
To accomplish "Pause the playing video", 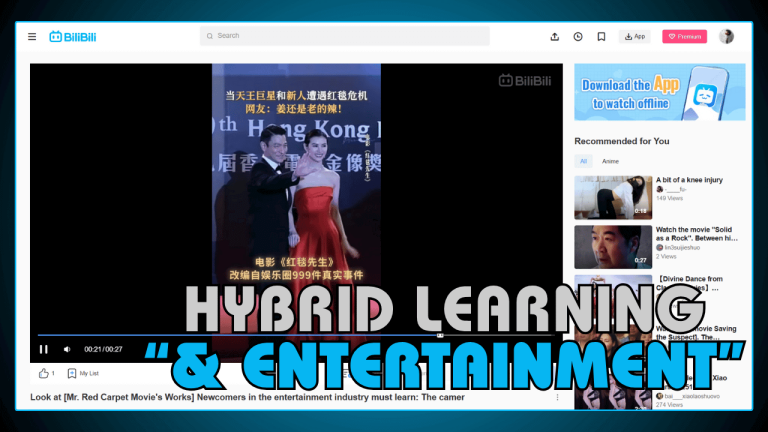I will coord(43,349).
